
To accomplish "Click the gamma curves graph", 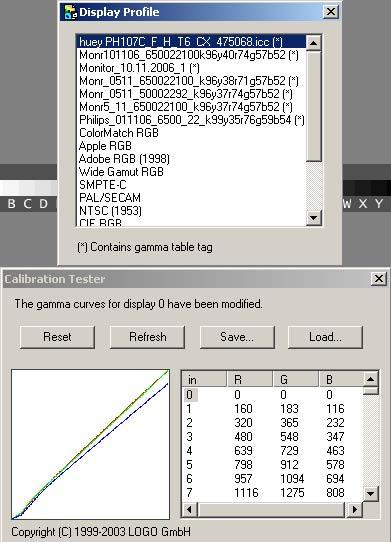I will coord(91,445).
